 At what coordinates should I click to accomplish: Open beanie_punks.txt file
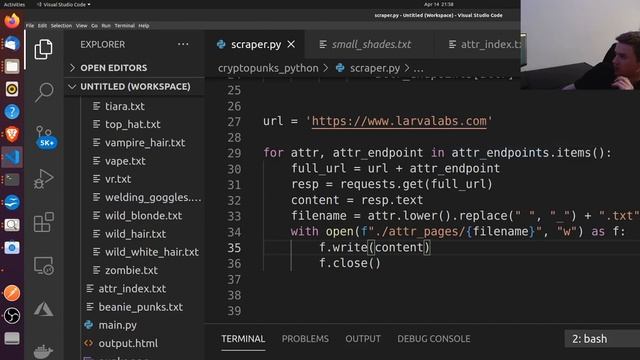140,307
